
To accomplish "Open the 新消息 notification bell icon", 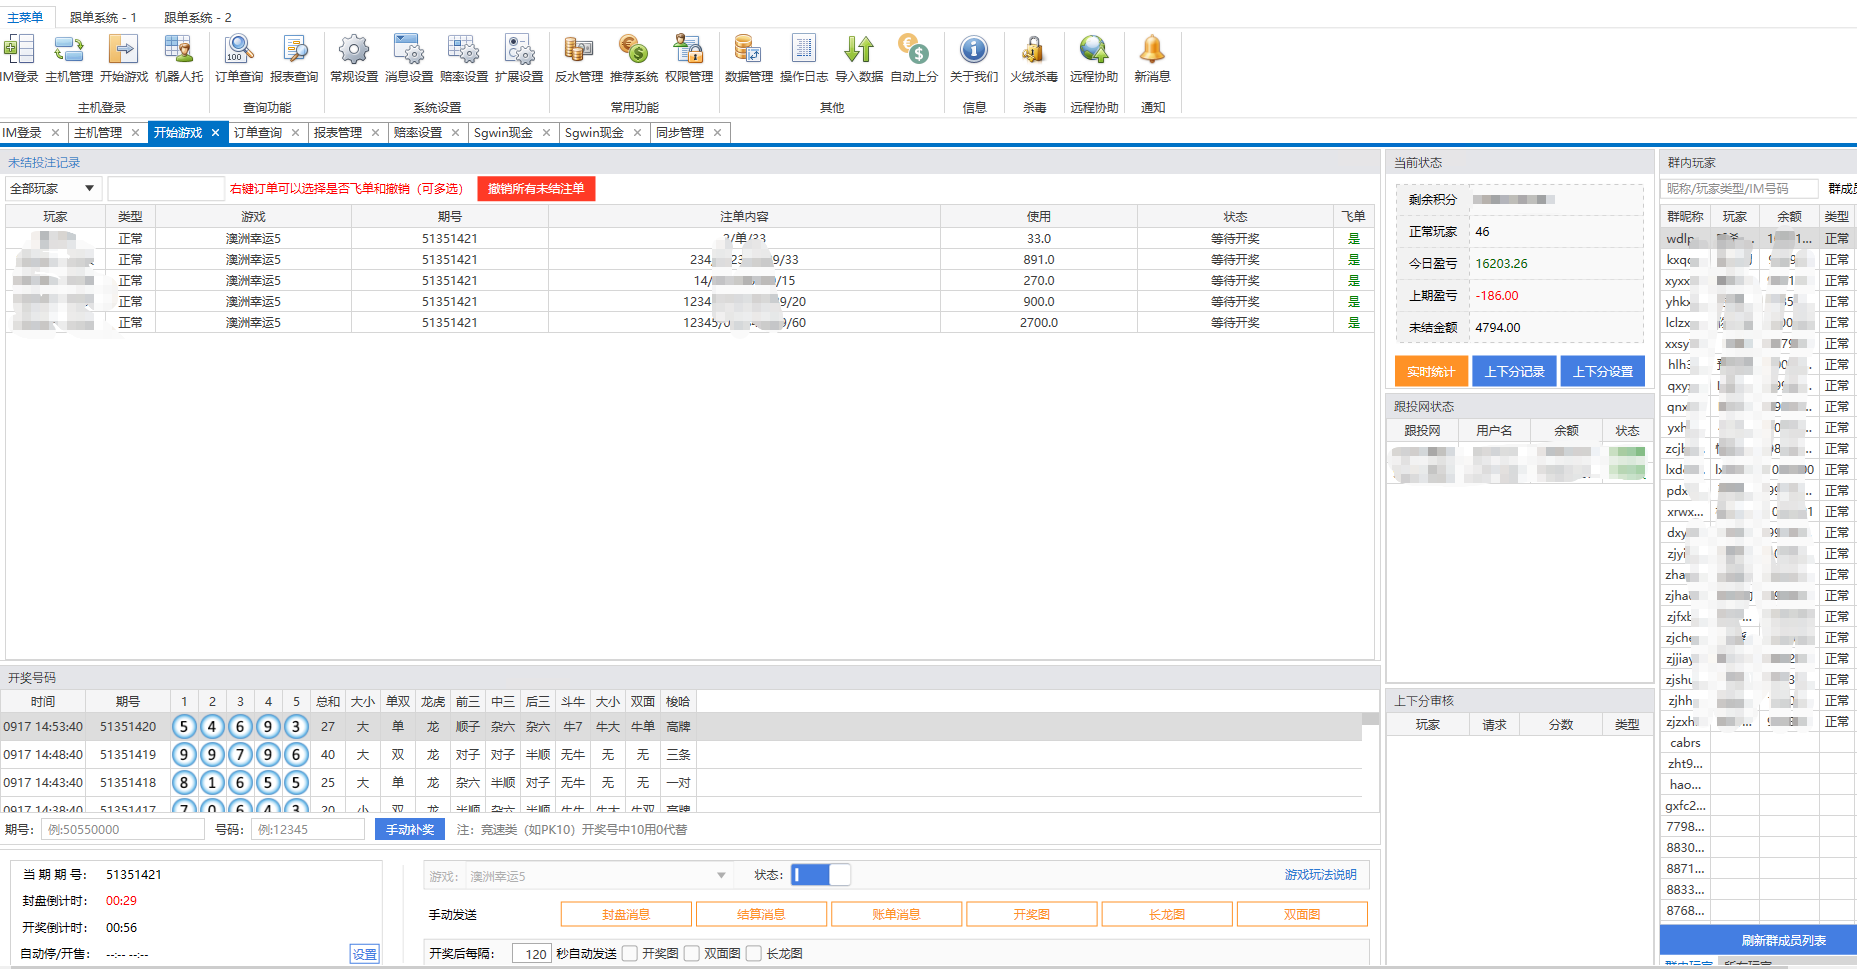I will tap(1152, 58).
